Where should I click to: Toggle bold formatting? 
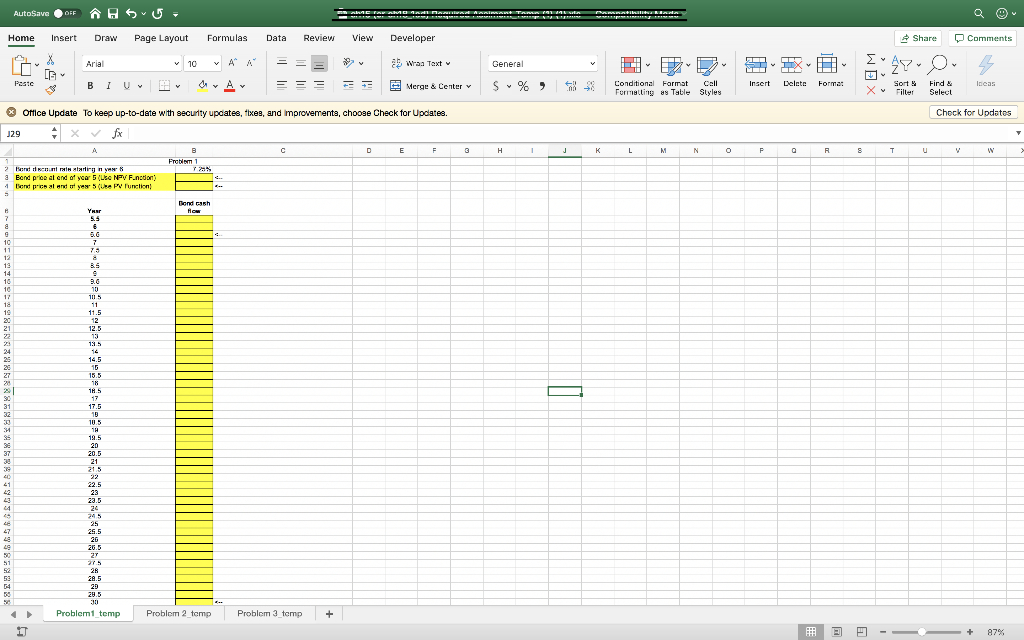90,86
